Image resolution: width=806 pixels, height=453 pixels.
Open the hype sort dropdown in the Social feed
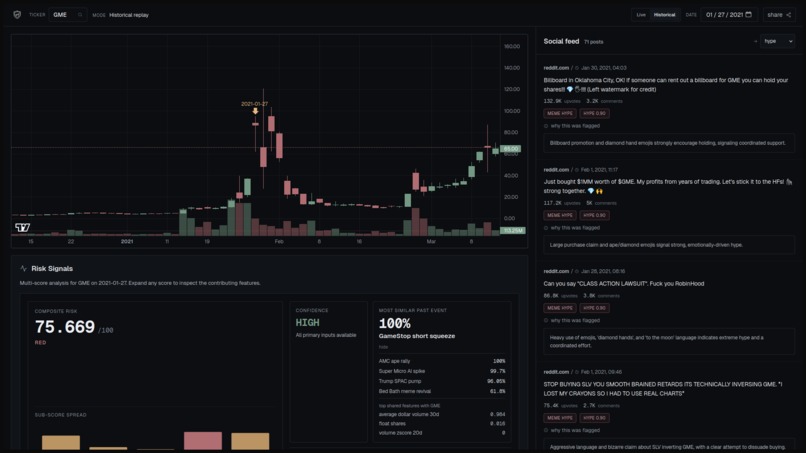pyautogui.click(x=778, y=41)
